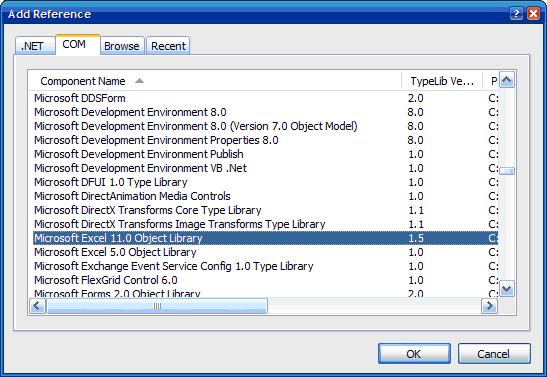The width and height of the screenshot is (547, 377).
Task: Click the Cancel button
Action: (x=494, y=354)
